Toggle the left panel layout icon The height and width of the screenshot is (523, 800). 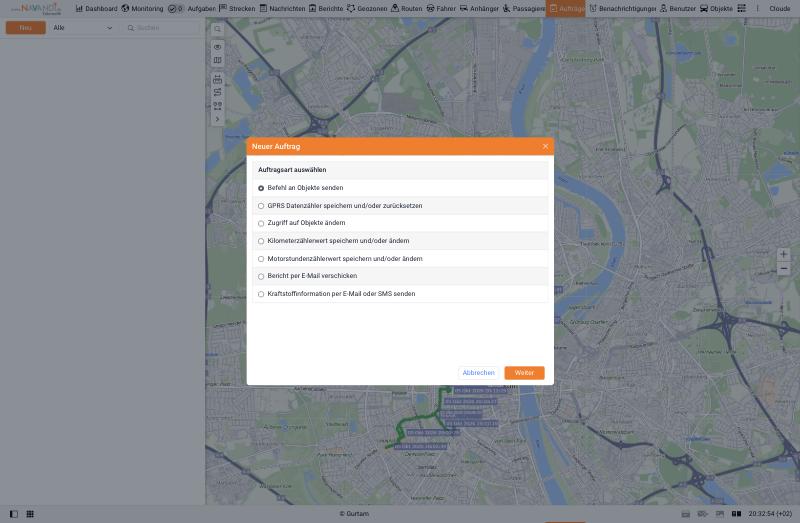14,514
